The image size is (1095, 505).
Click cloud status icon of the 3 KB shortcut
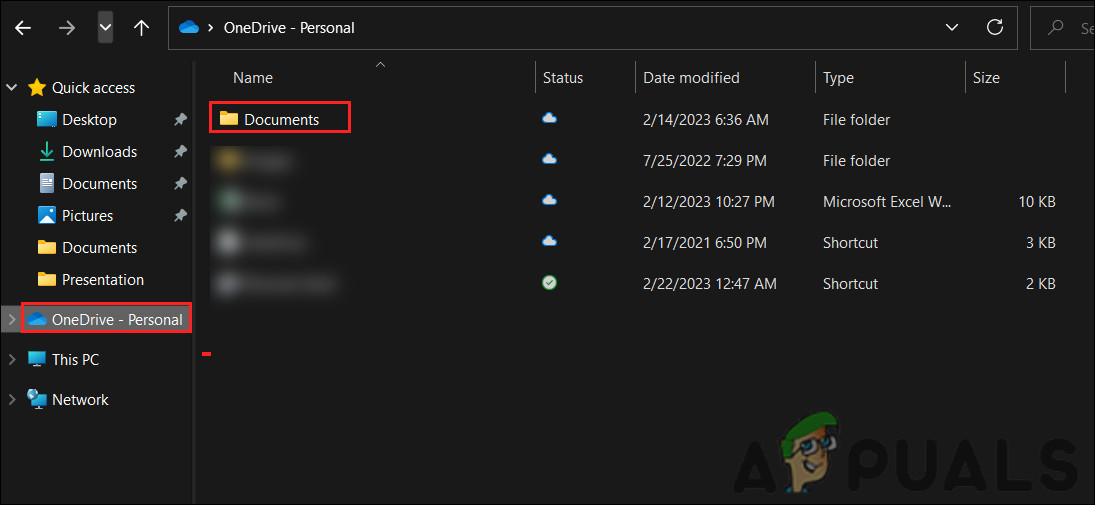[x=550, y=241]
